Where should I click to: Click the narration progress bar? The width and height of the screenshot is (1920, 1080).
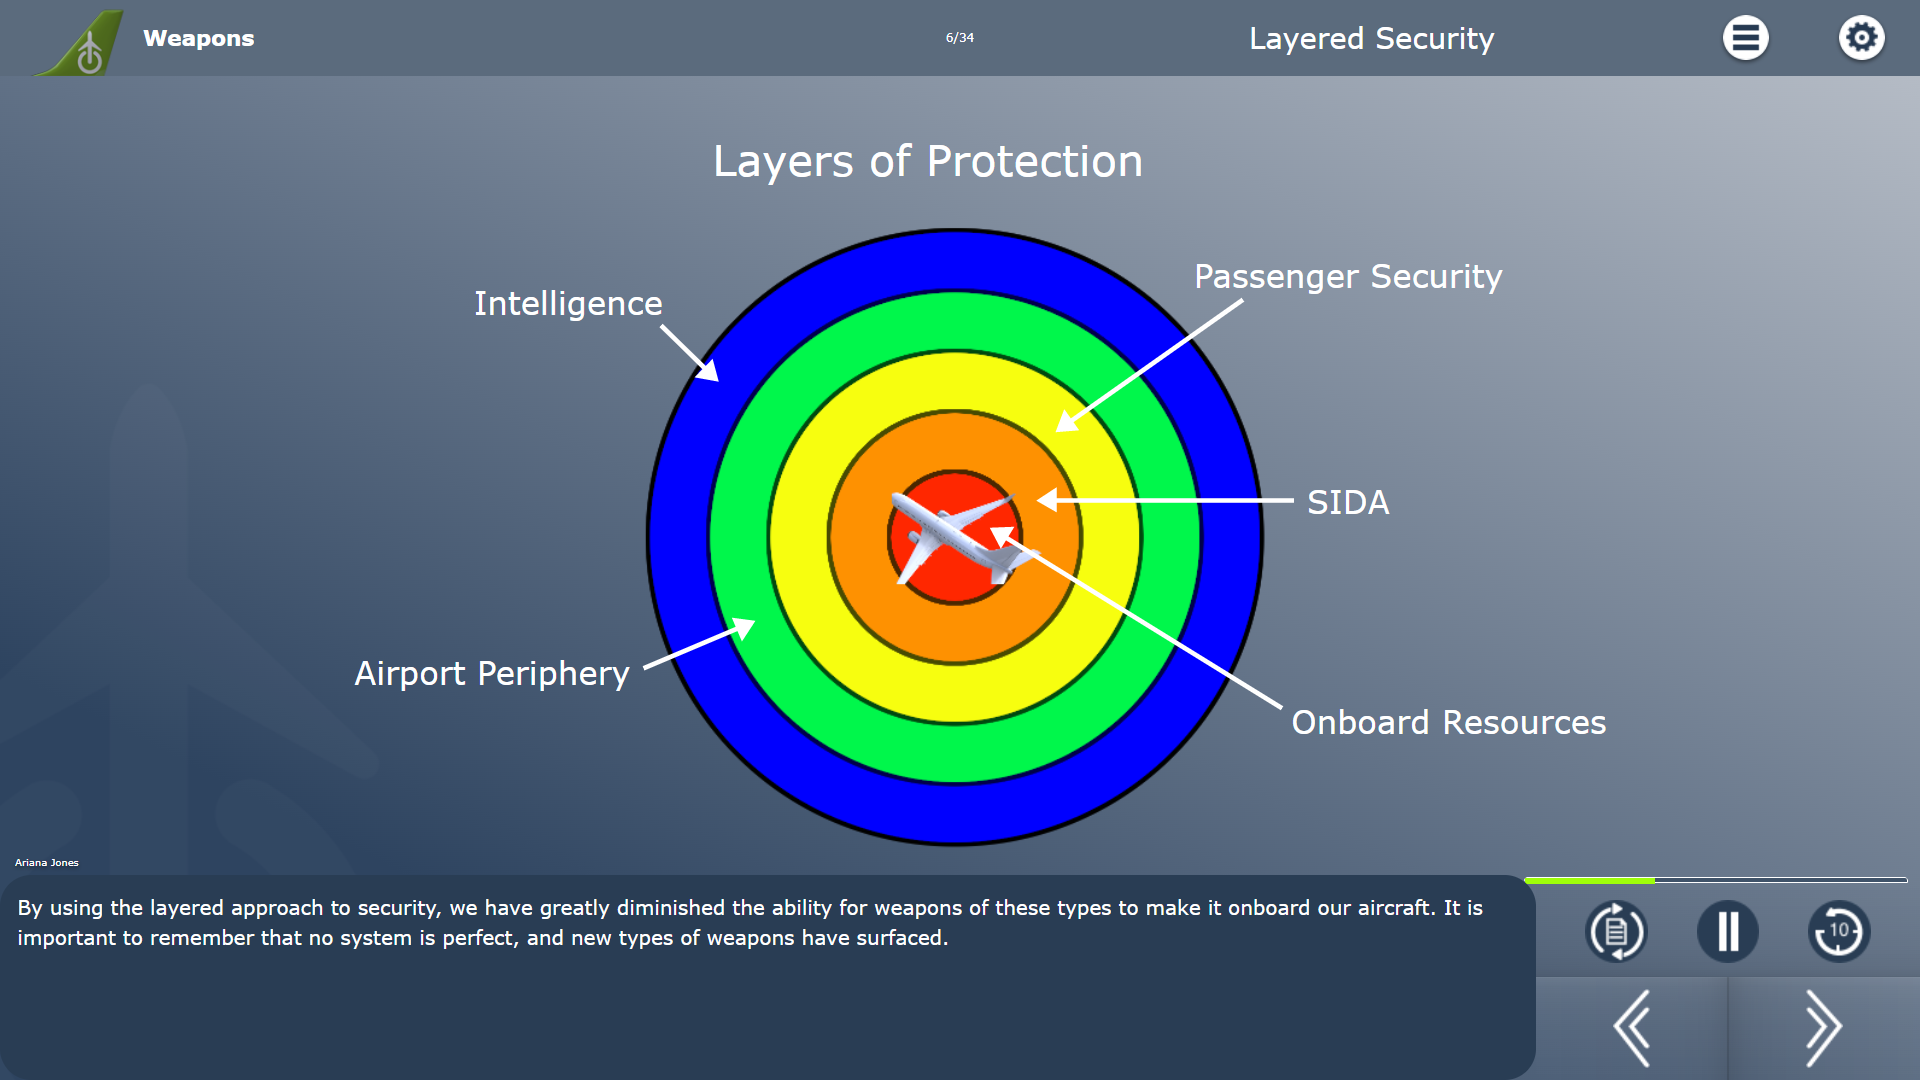click(1715, 880)
